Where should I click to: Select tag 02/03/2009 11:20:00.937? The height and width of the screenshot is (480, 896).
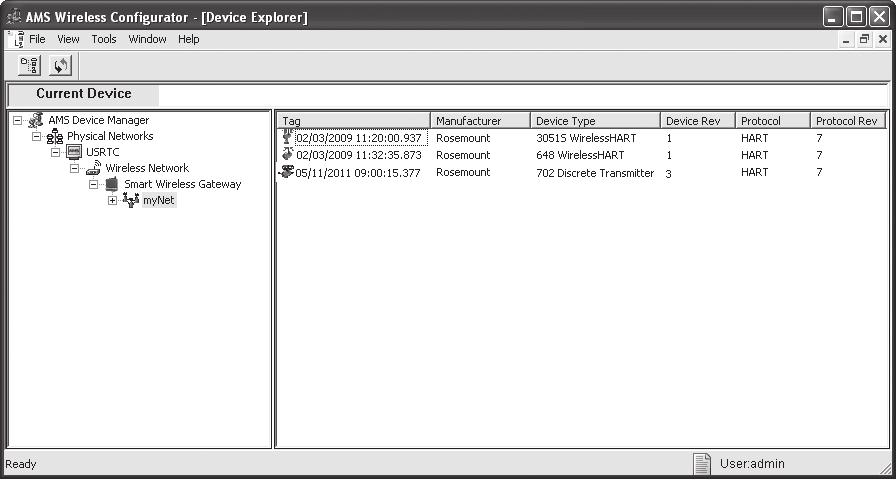click(359, 138)
